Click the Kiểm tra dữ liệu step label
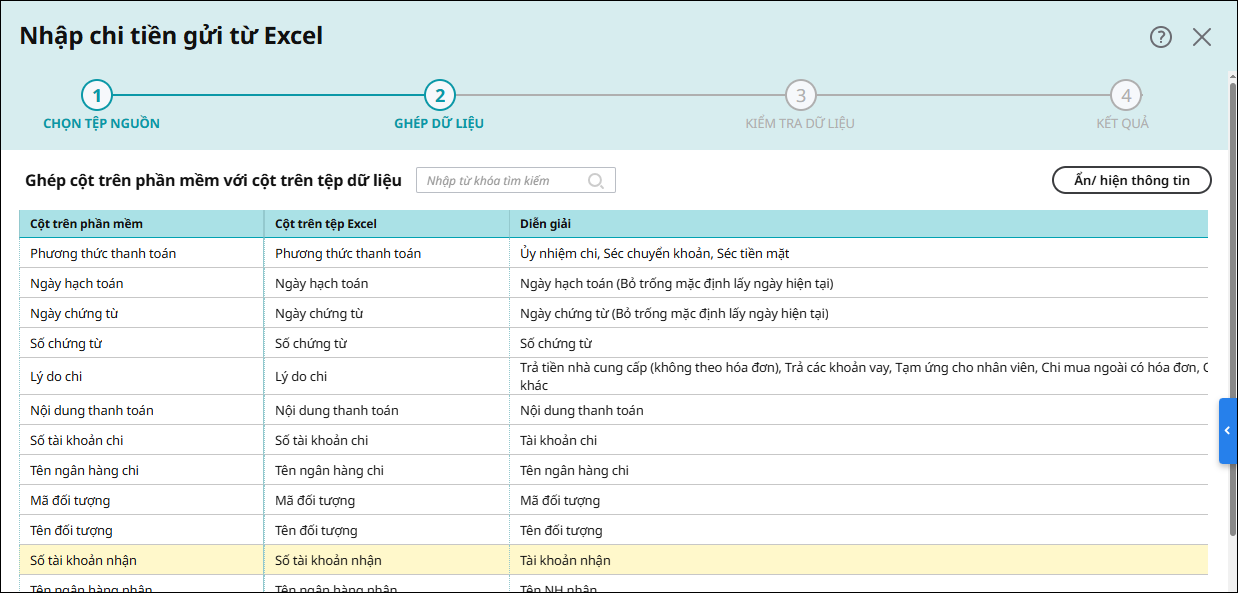The width and height of the screenshot is (1238, 593). (x=799, y=124)
